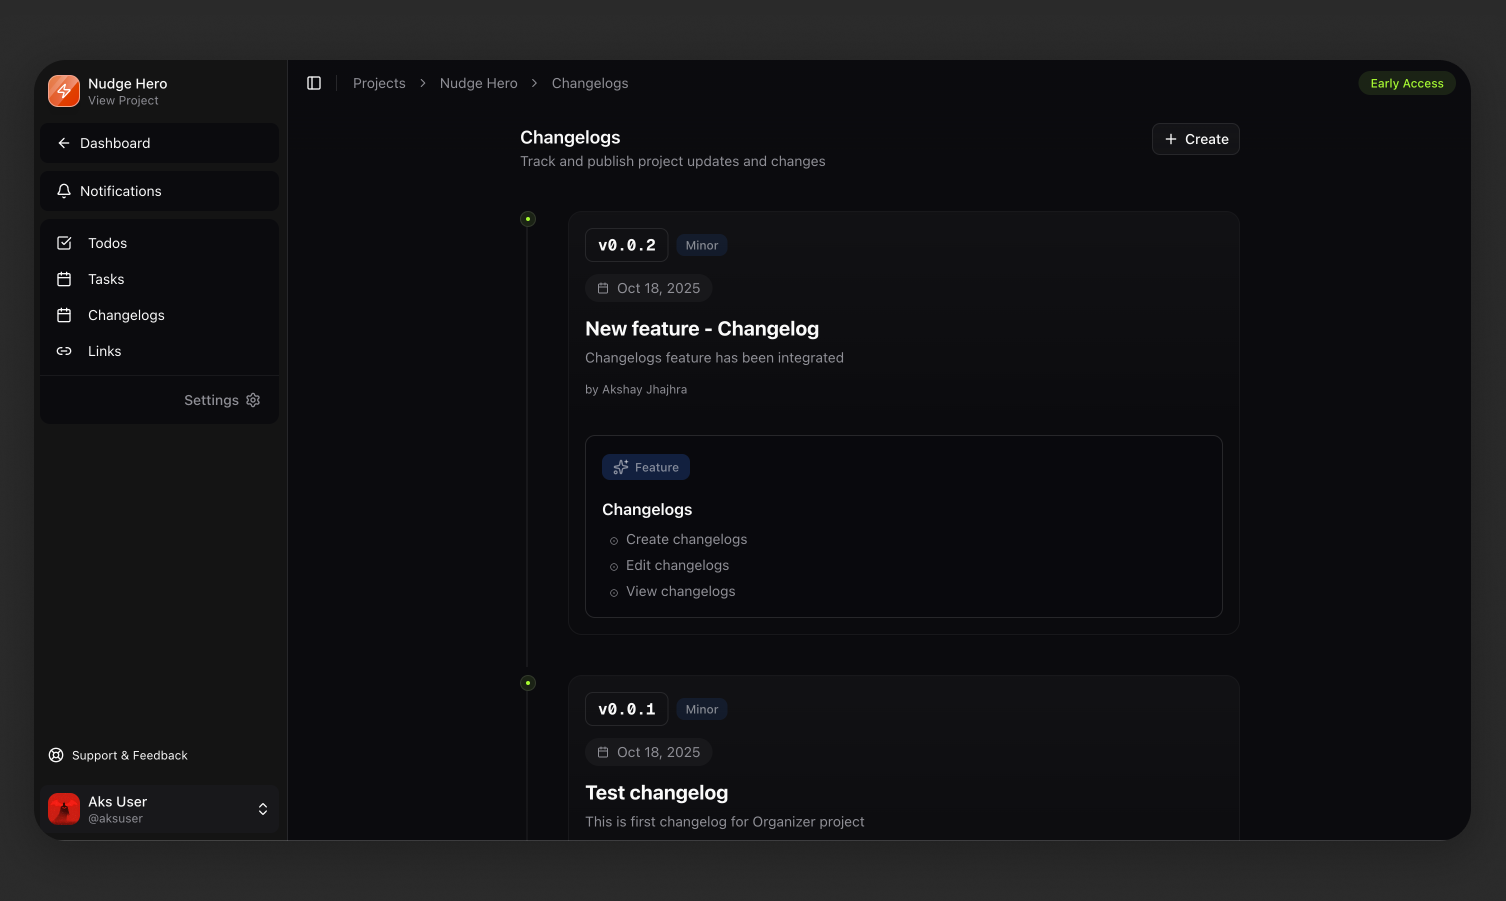Screen dimensions: 1506x901
Task: Click the Minor badge next to v0.0.2
Action: [702, 245]
